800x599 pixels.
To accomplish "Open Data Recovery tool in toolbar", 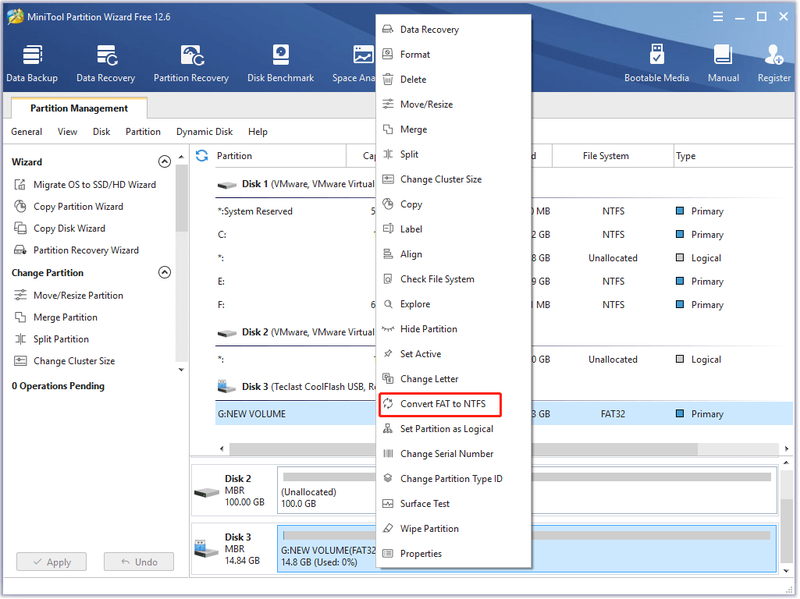I will tap(106, 63).
